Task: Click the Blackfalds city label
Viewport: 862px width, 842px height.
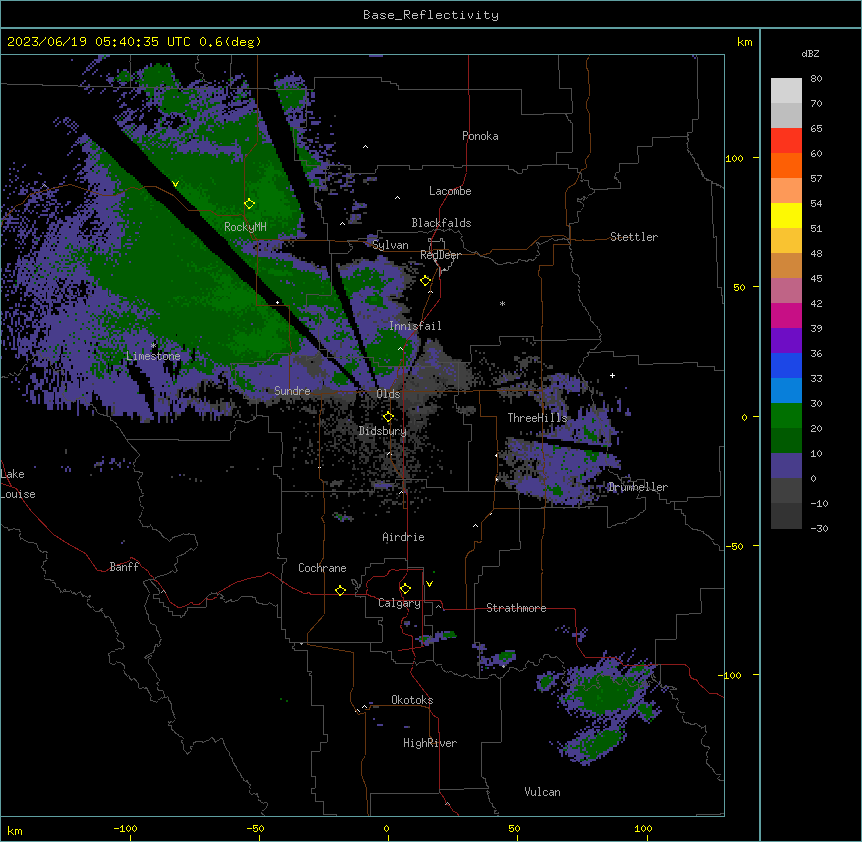Action: tap(441, 223)
